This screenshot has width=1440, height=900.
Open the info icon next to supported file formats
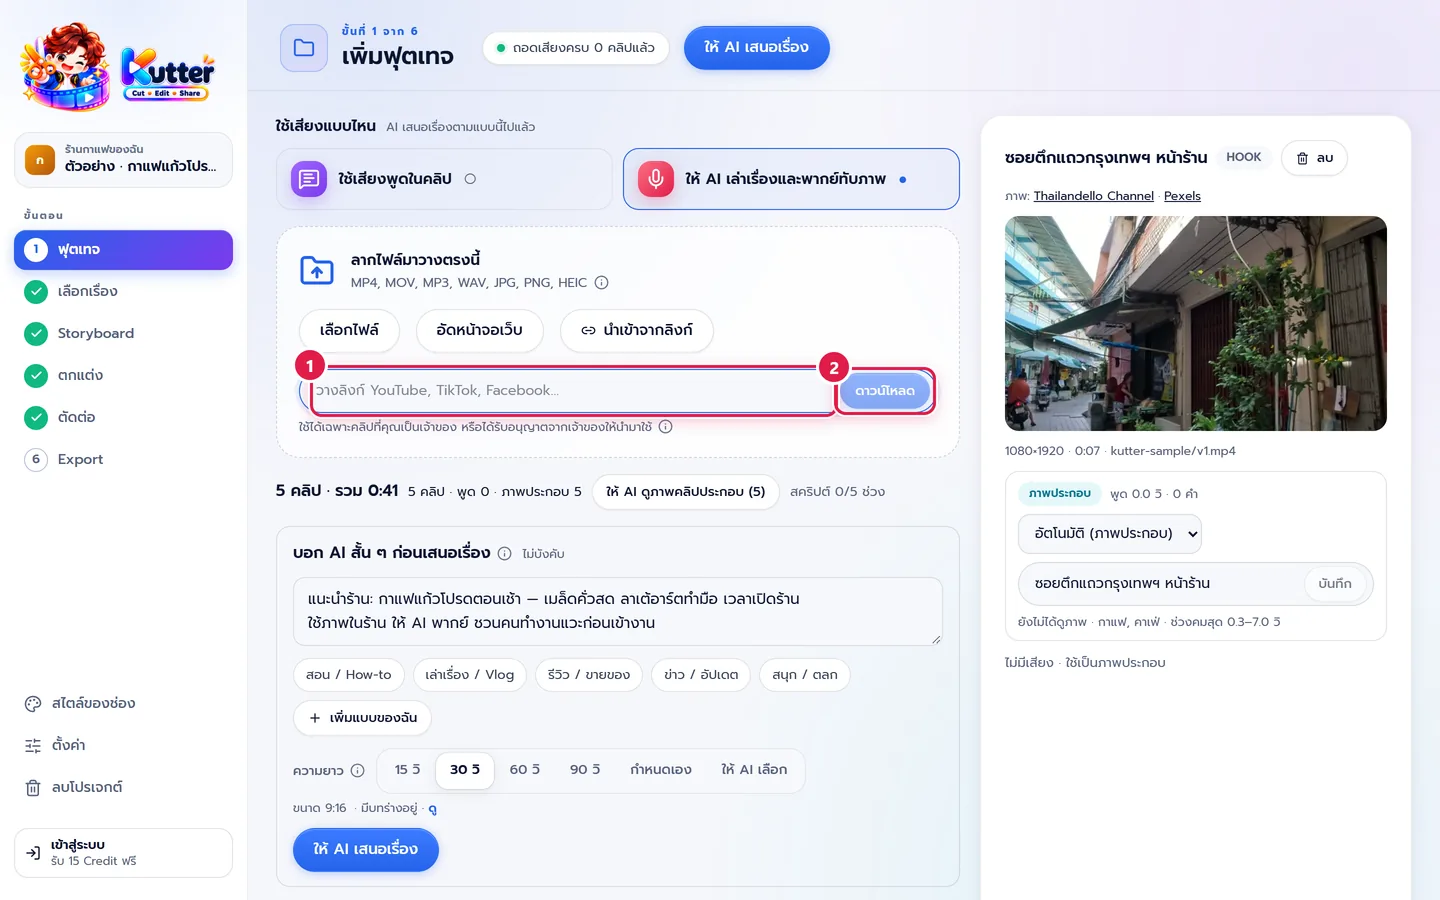(x=602, y=283)
